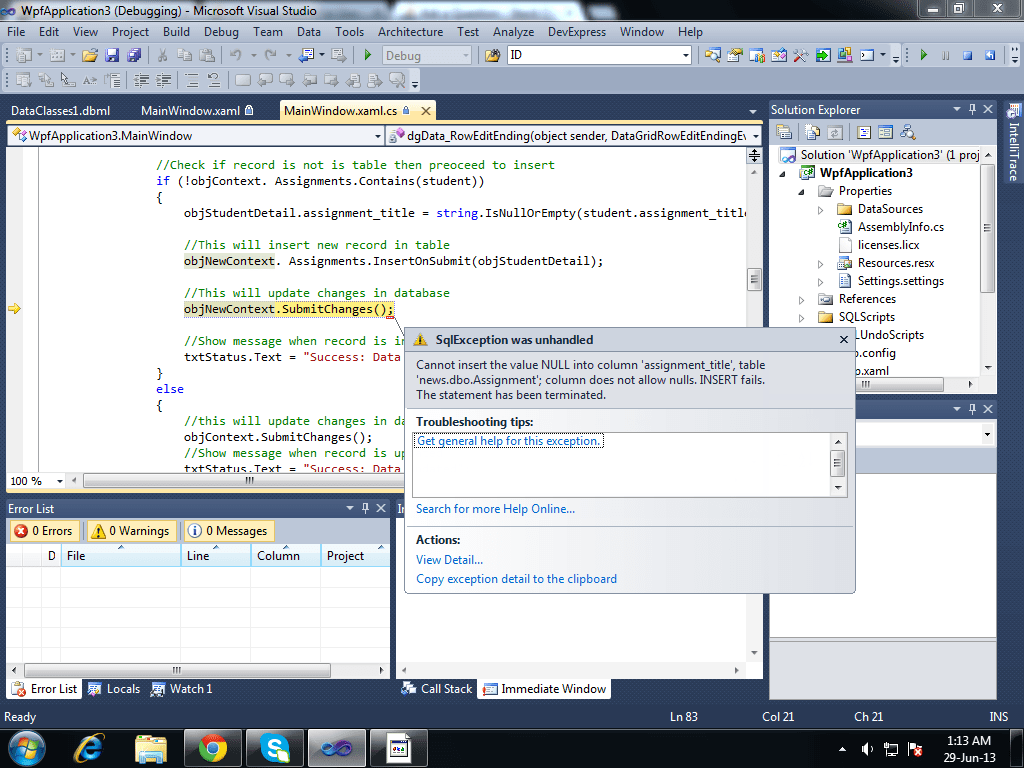Toggle the 0 Errors filter button
The image size is (1024, 768).
(x=44, y=531)
